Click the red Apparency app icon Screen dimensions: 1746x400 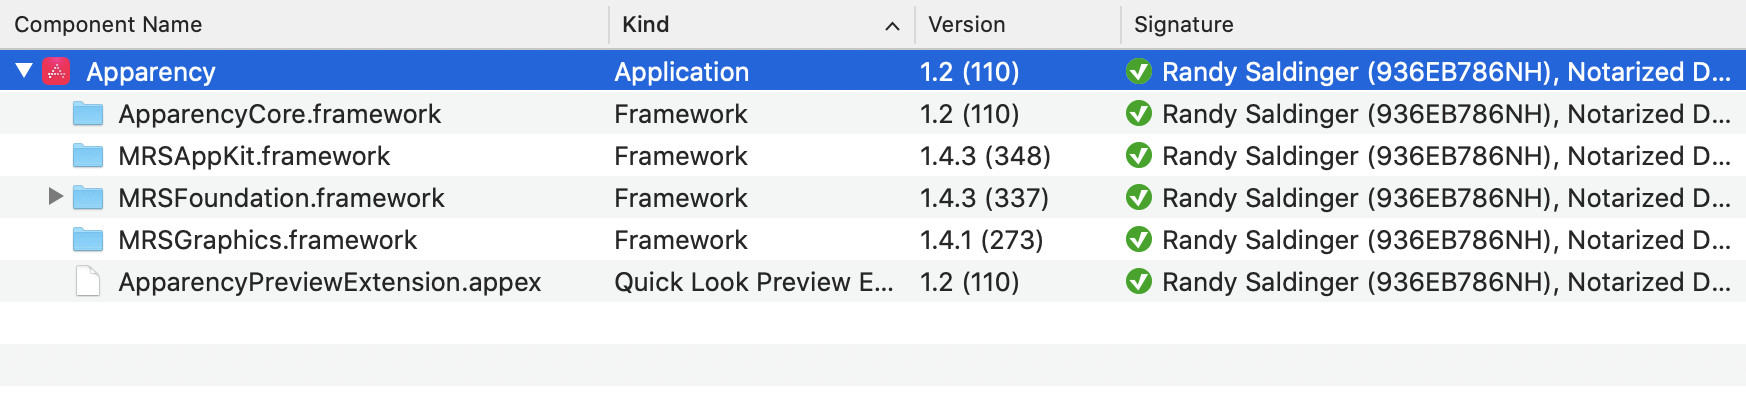(x=57, y=72)
